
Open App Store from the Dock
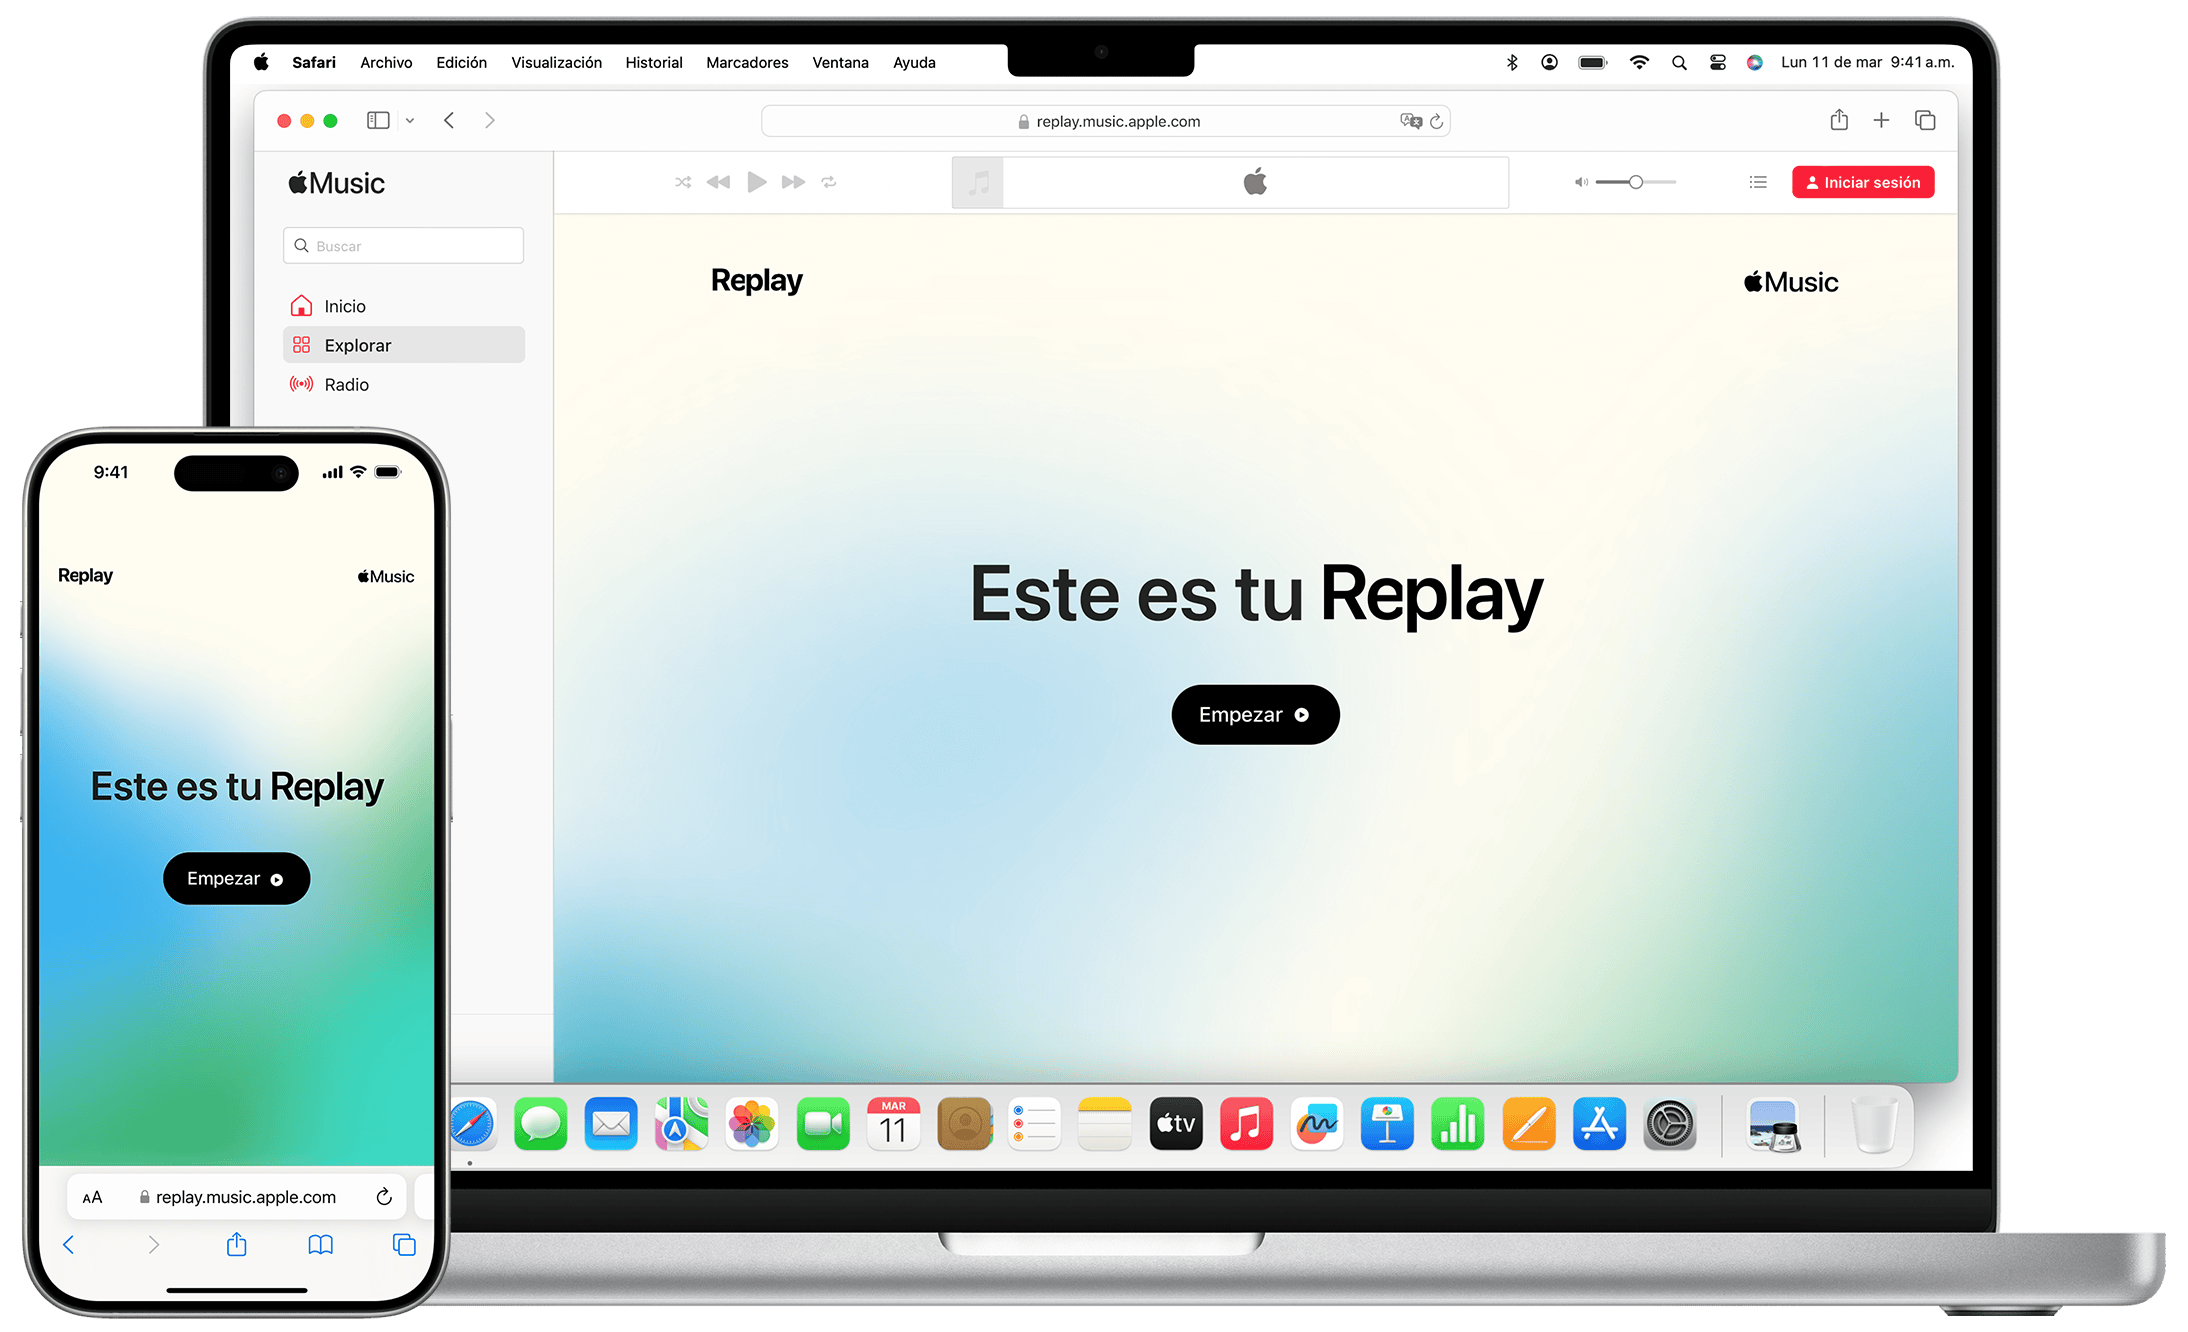pyautogui.click(x=1599, y=1125)
